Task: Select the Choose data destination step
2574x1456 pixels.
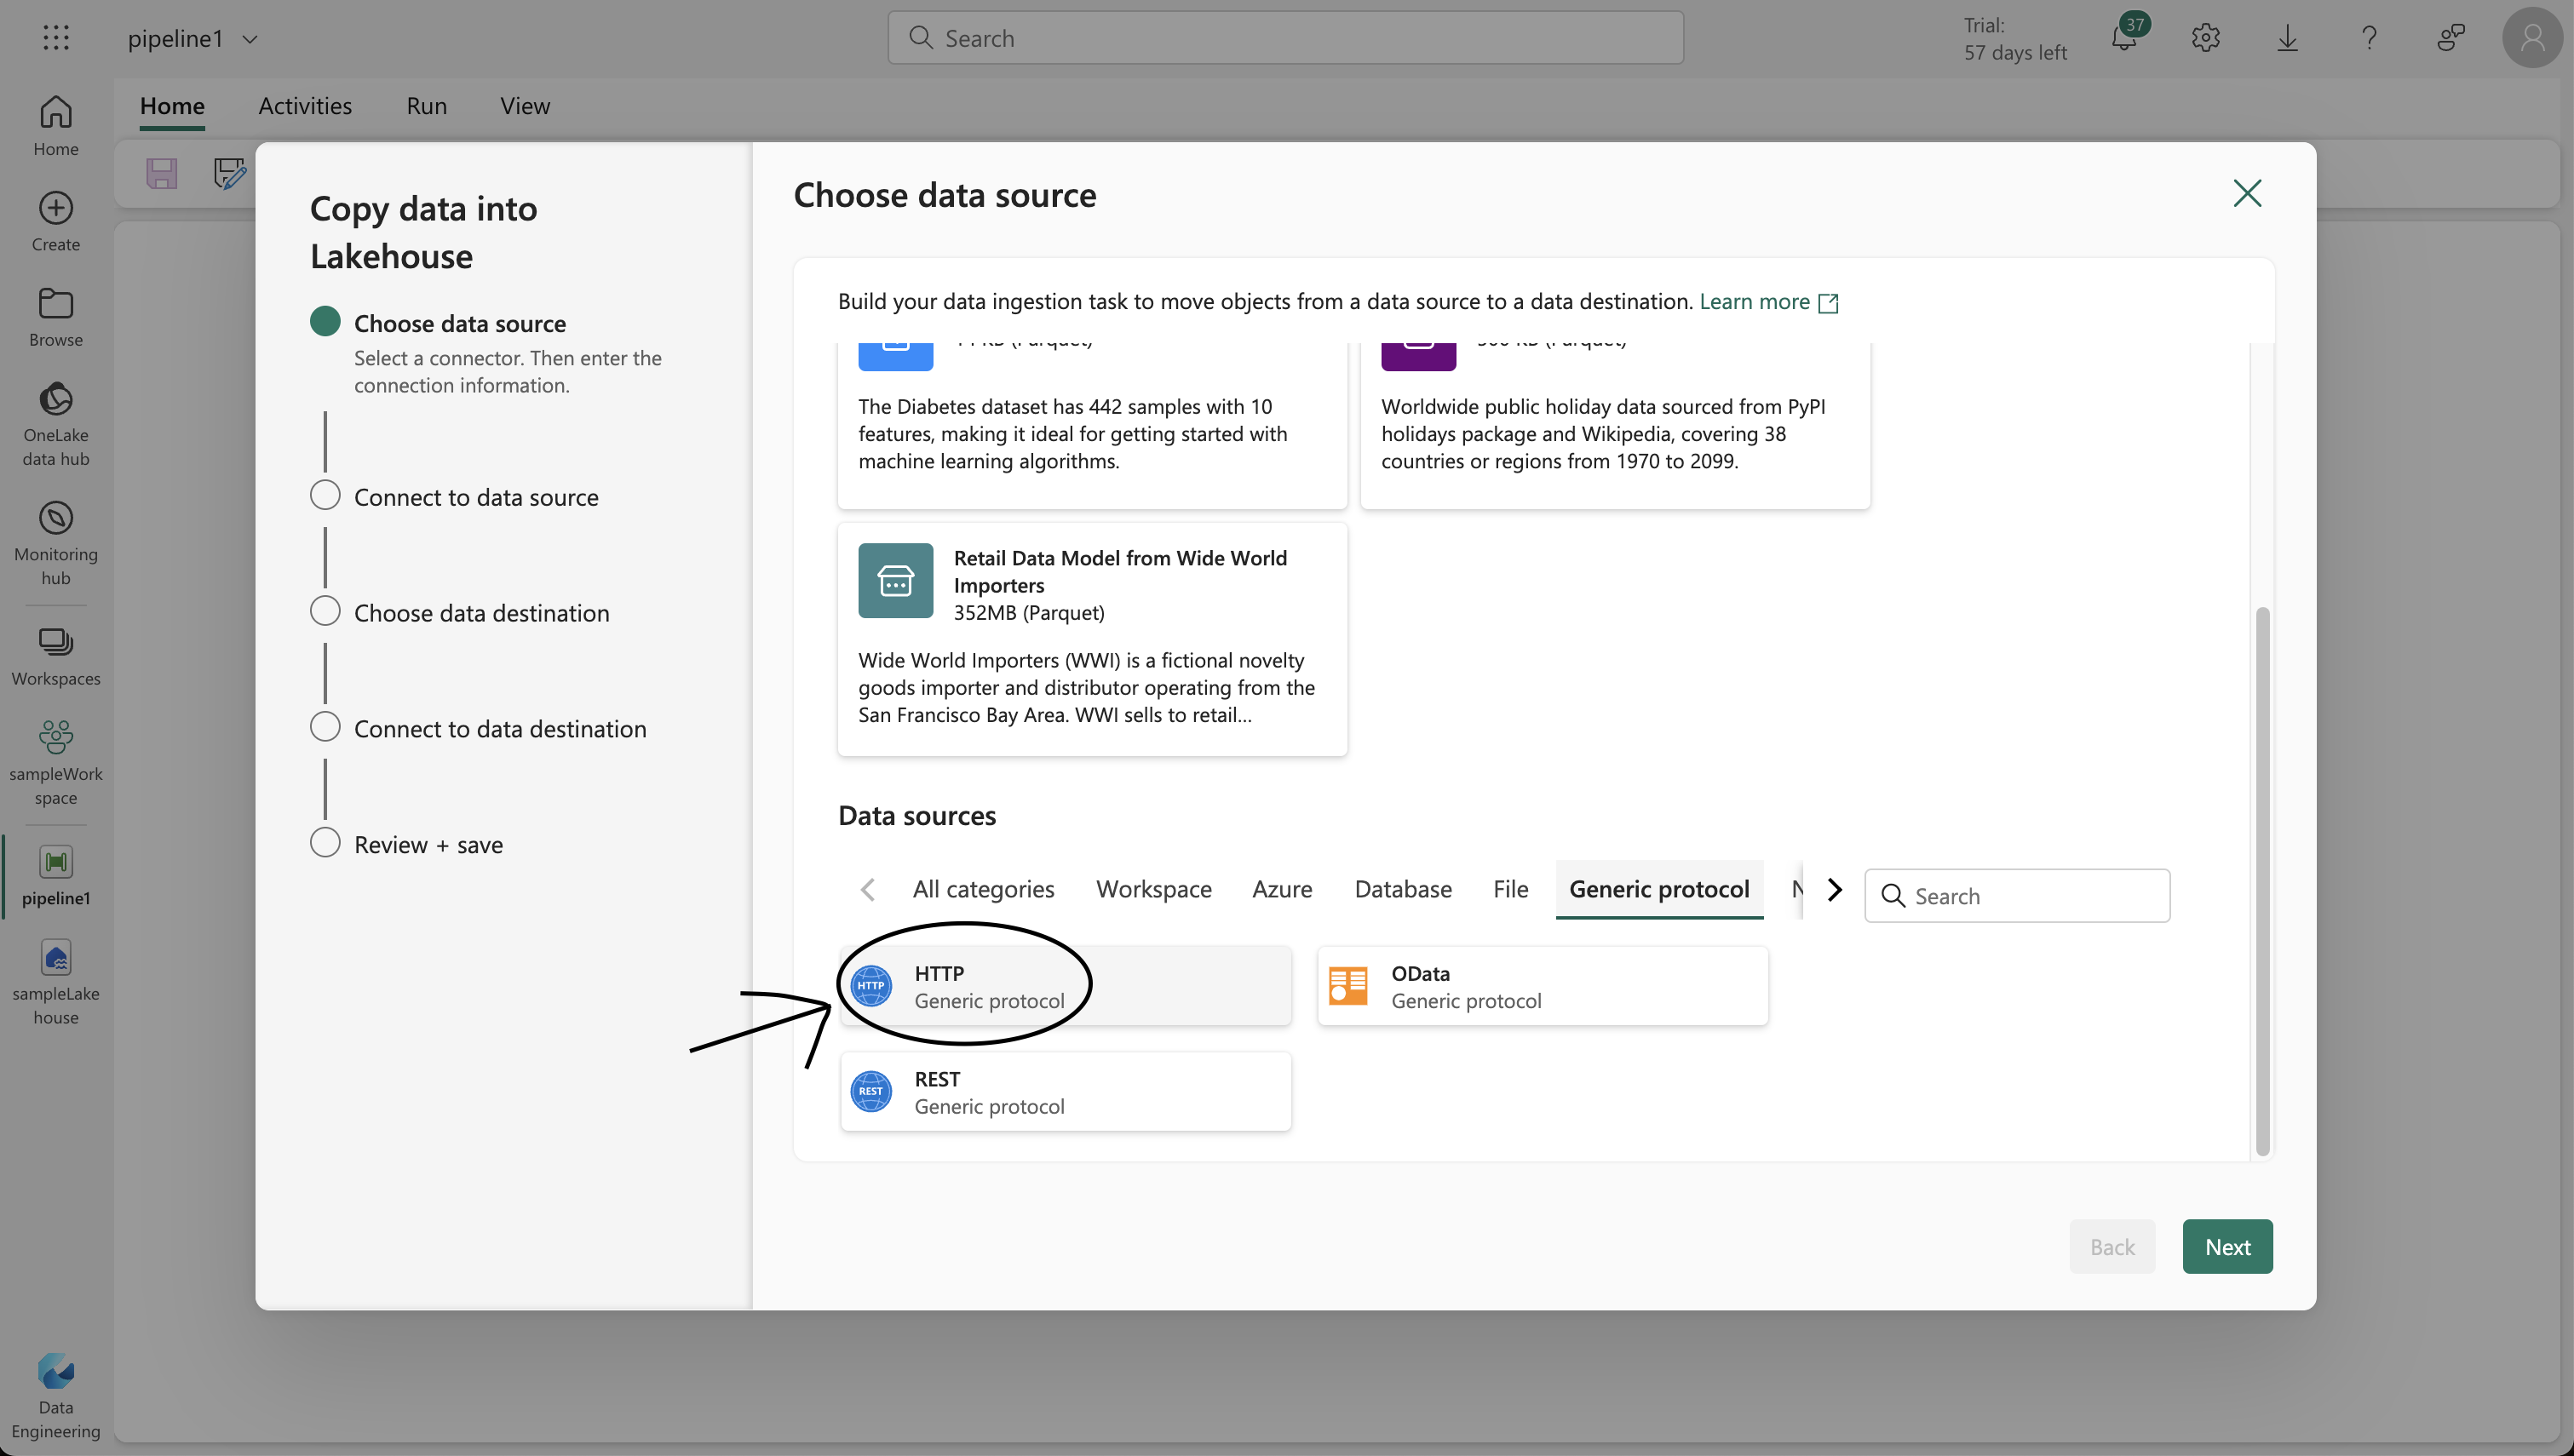Action: [460, 612]
